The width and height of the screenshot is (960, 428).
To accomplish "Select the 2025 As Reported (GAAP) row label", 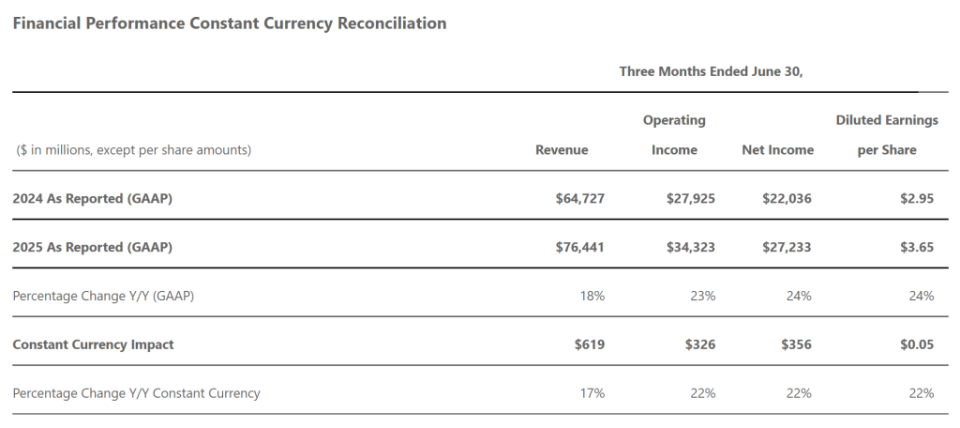I will [92, 248].
